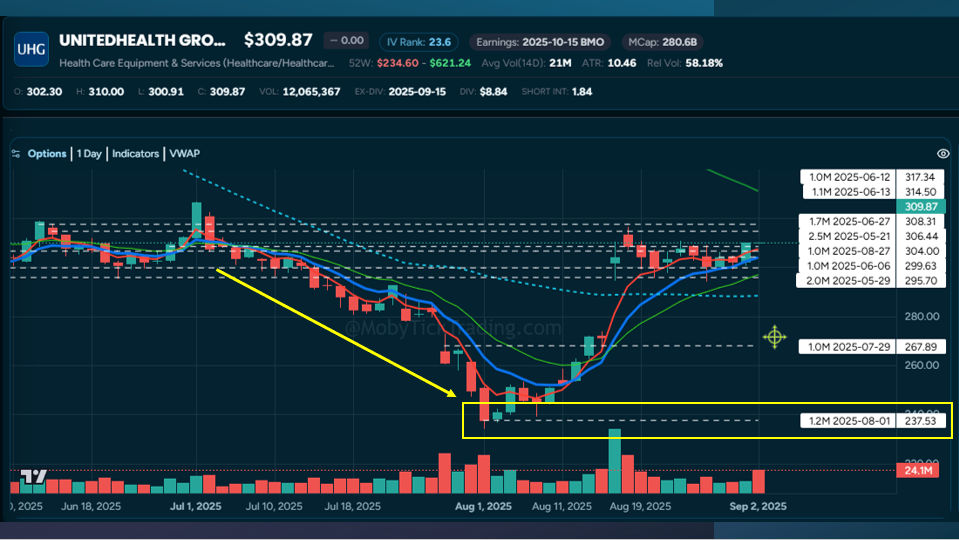The image size is (959, 540).
Task: Click the Earnings 2025-10-15 BMO badge
Action: coord(540,42)
